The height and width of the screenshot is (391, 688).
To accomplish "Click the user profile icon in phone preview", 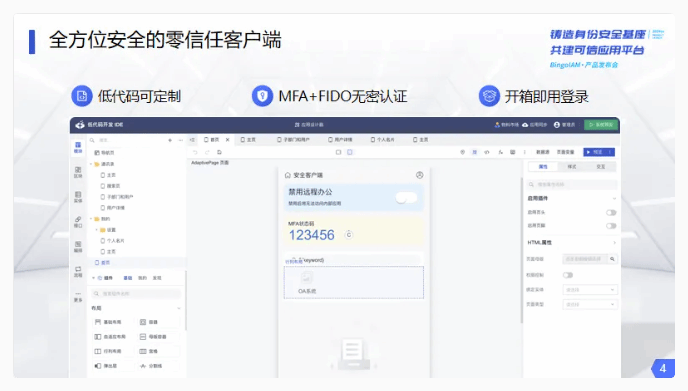I will (x=419, y=175).
